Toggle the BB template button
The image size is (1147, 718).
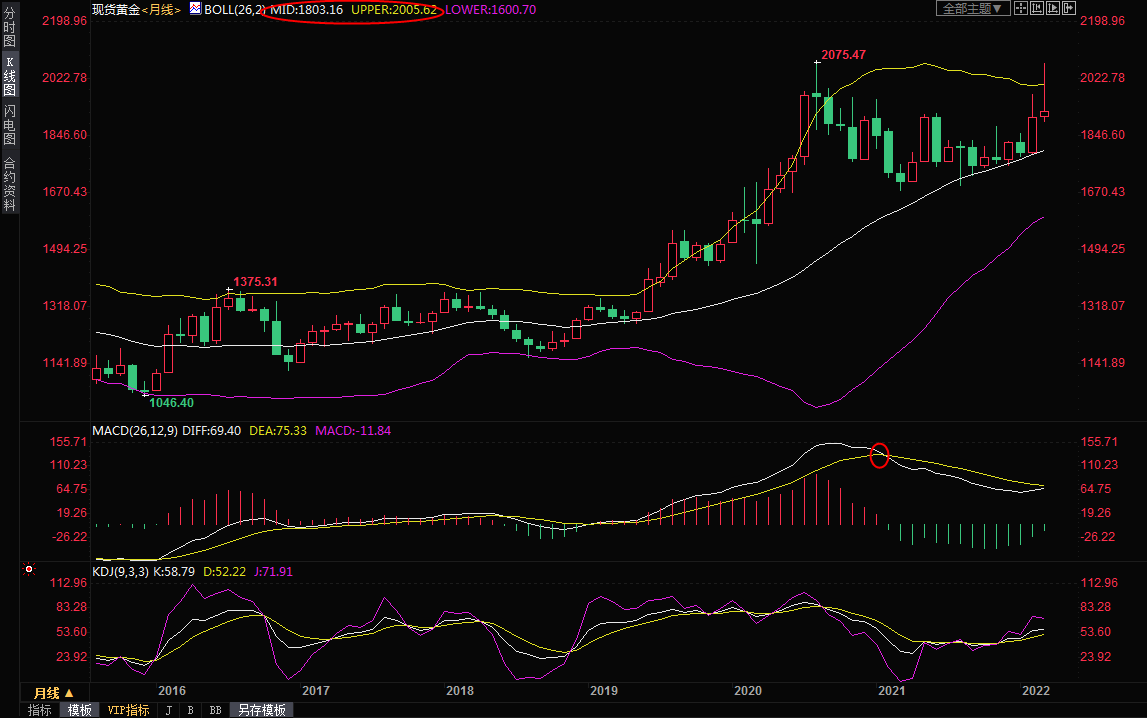215,710
